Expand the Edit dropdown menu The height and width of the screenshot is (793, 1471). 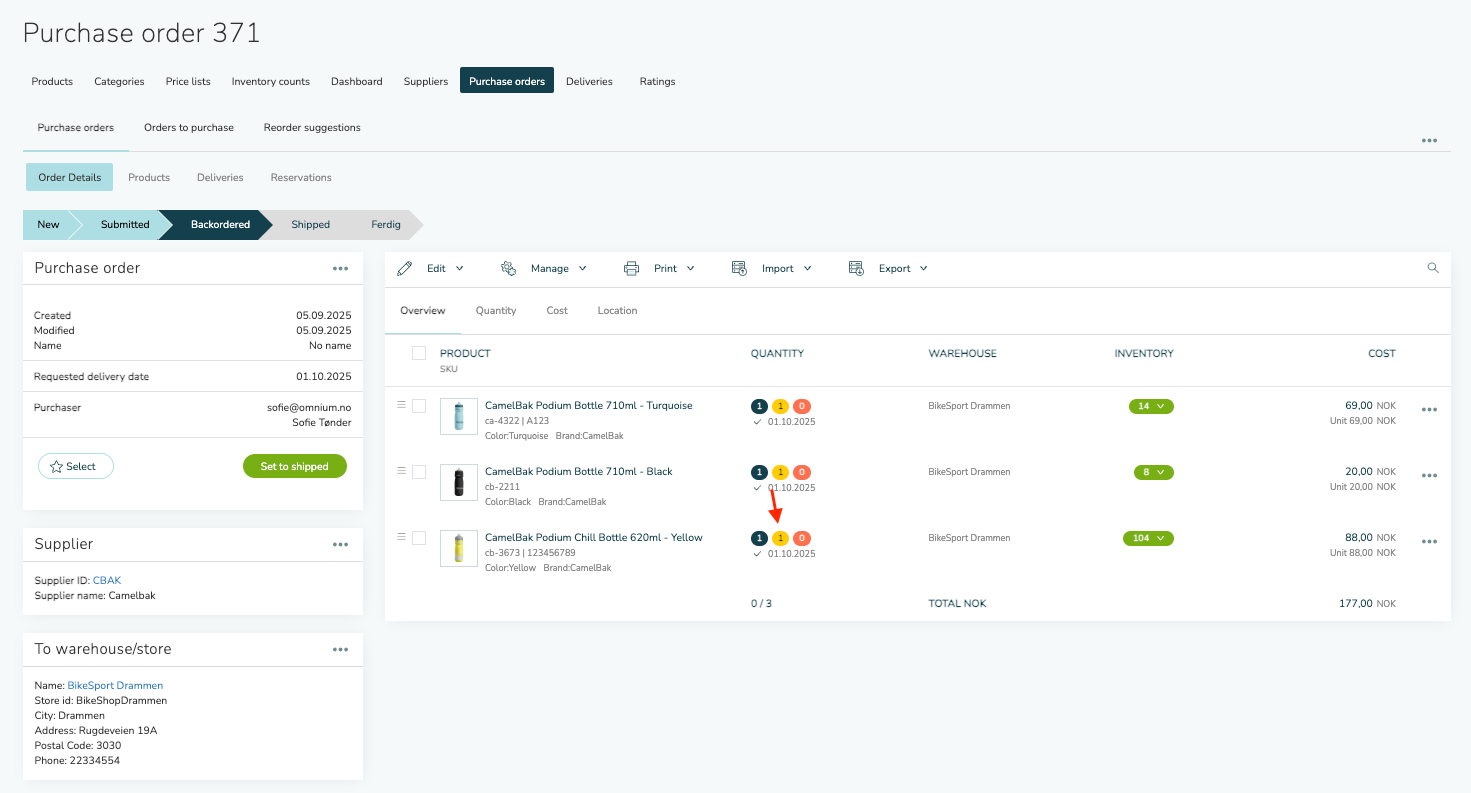(x=432, y=268)
